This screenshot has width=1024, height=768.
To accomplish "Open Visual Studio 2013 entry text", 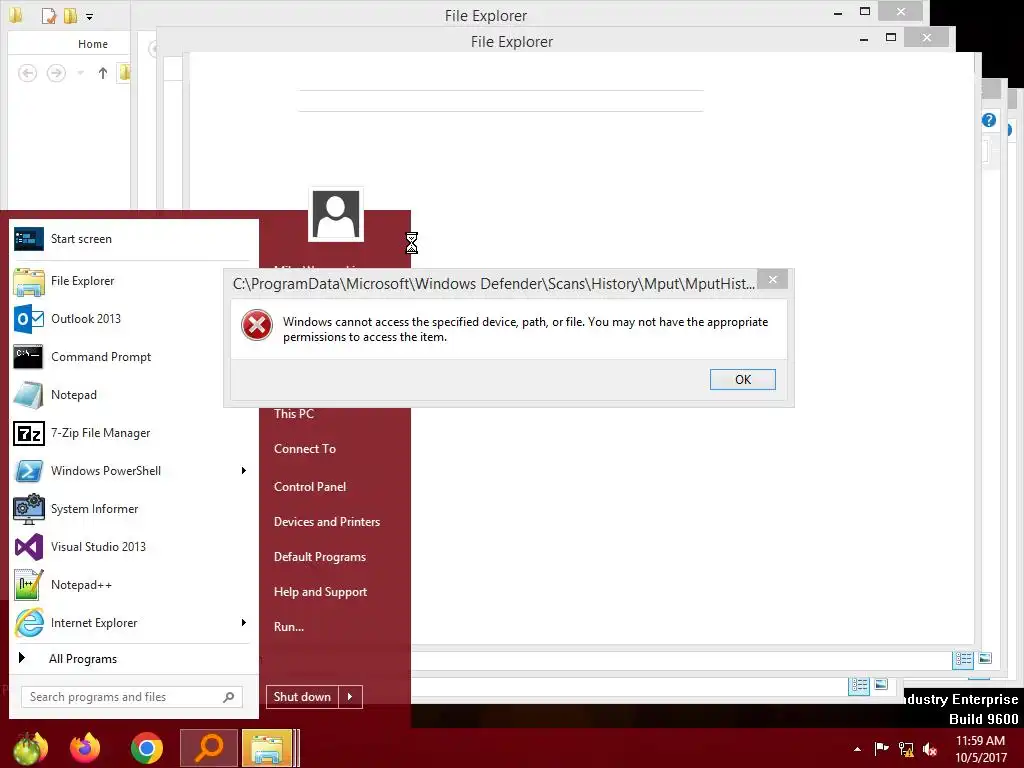I will tap(99, 547).
